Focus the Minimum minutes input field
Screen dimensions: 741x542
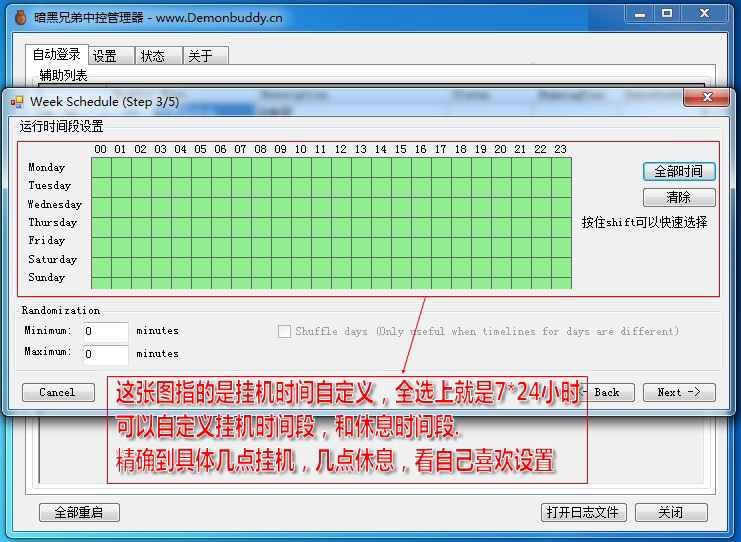point(105,331)
